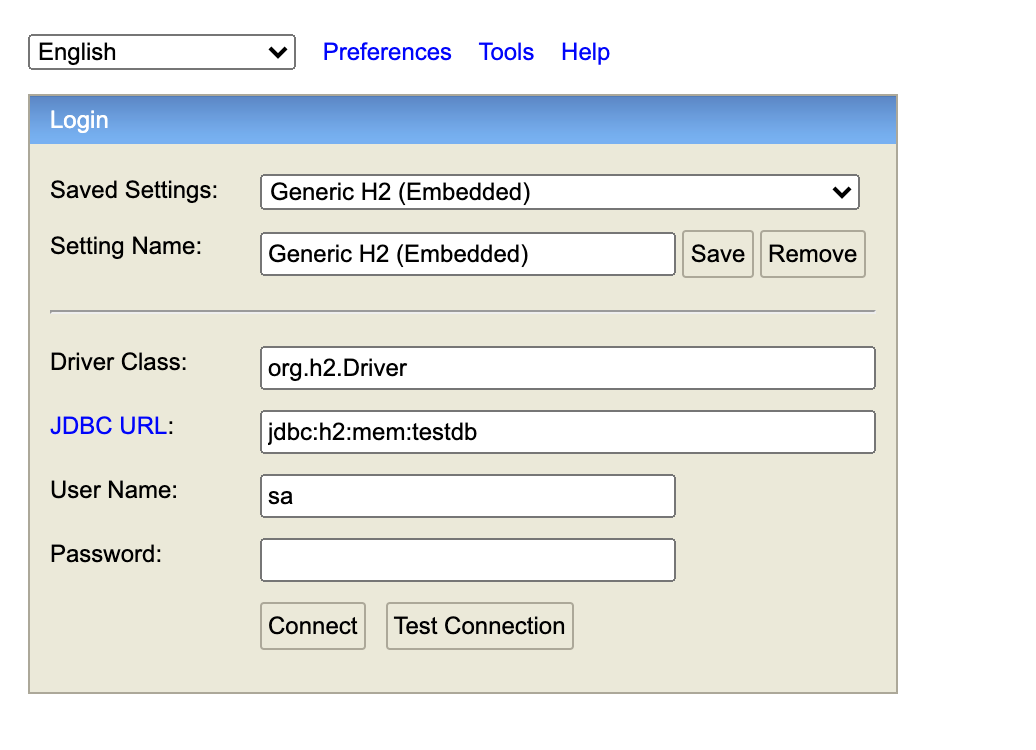Click the Save button

click(x=718, y=254)
